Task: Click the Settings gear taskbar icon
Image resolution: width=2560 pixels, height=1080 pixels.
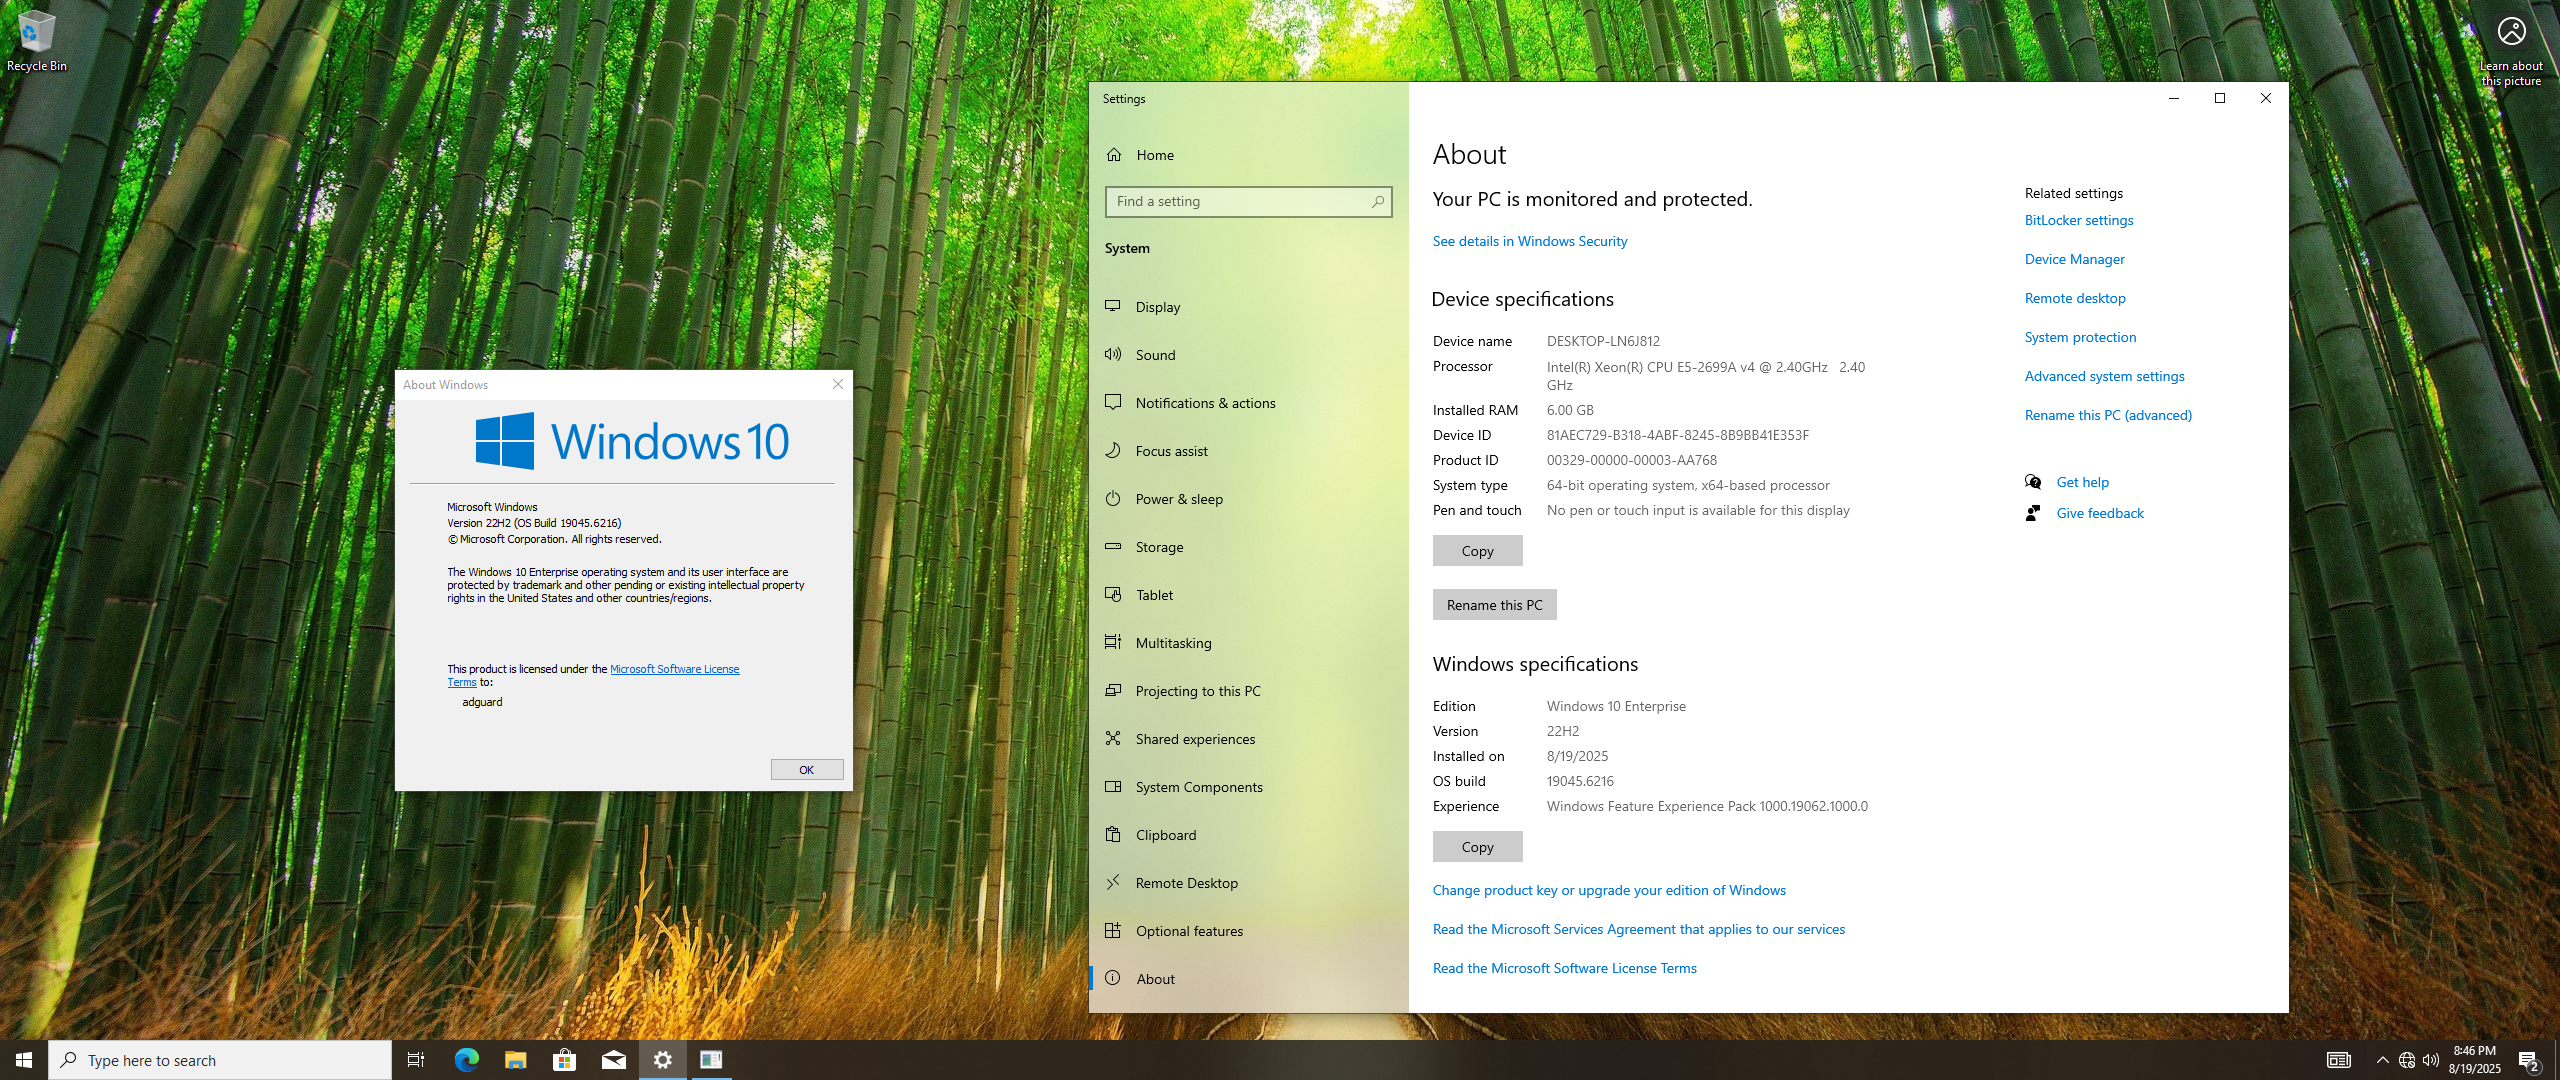Action: (x=662, y=1060)
